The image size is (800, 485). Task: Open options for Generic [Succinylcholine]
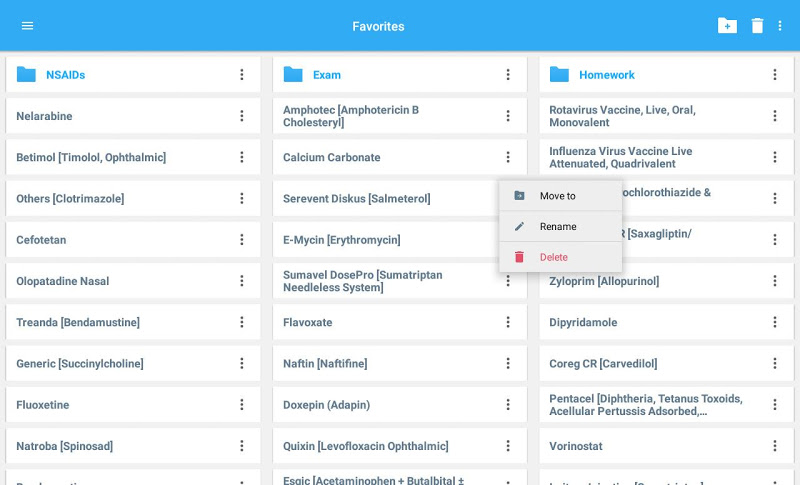(x=242, y=364)
